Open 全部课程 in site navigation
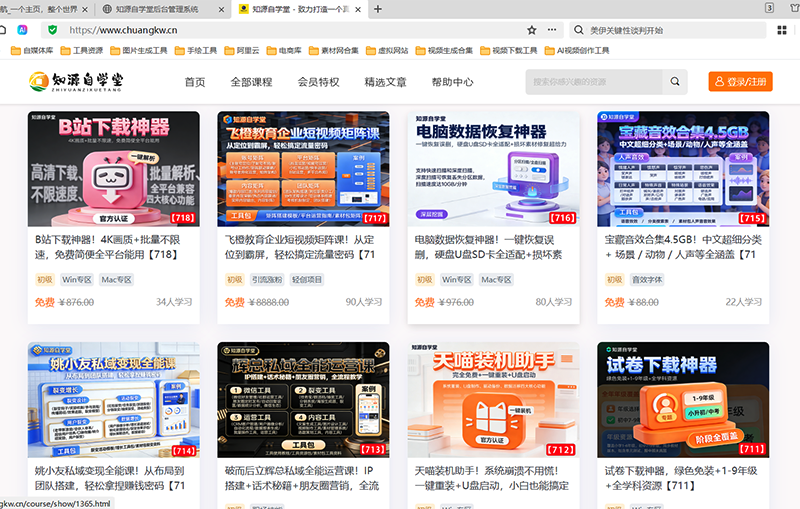The image size is (800, 509). click(252, 82)
